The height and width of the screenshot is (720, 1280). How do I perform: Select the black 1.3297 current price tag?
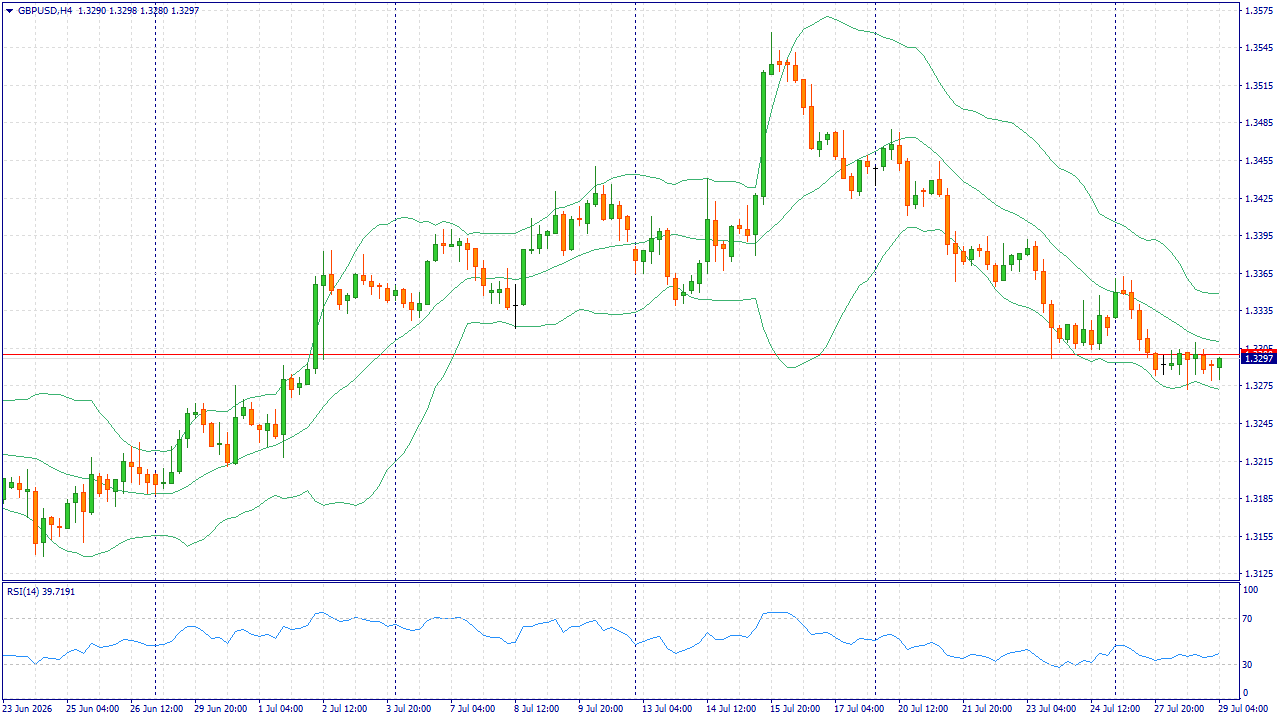pos(1259,358)
